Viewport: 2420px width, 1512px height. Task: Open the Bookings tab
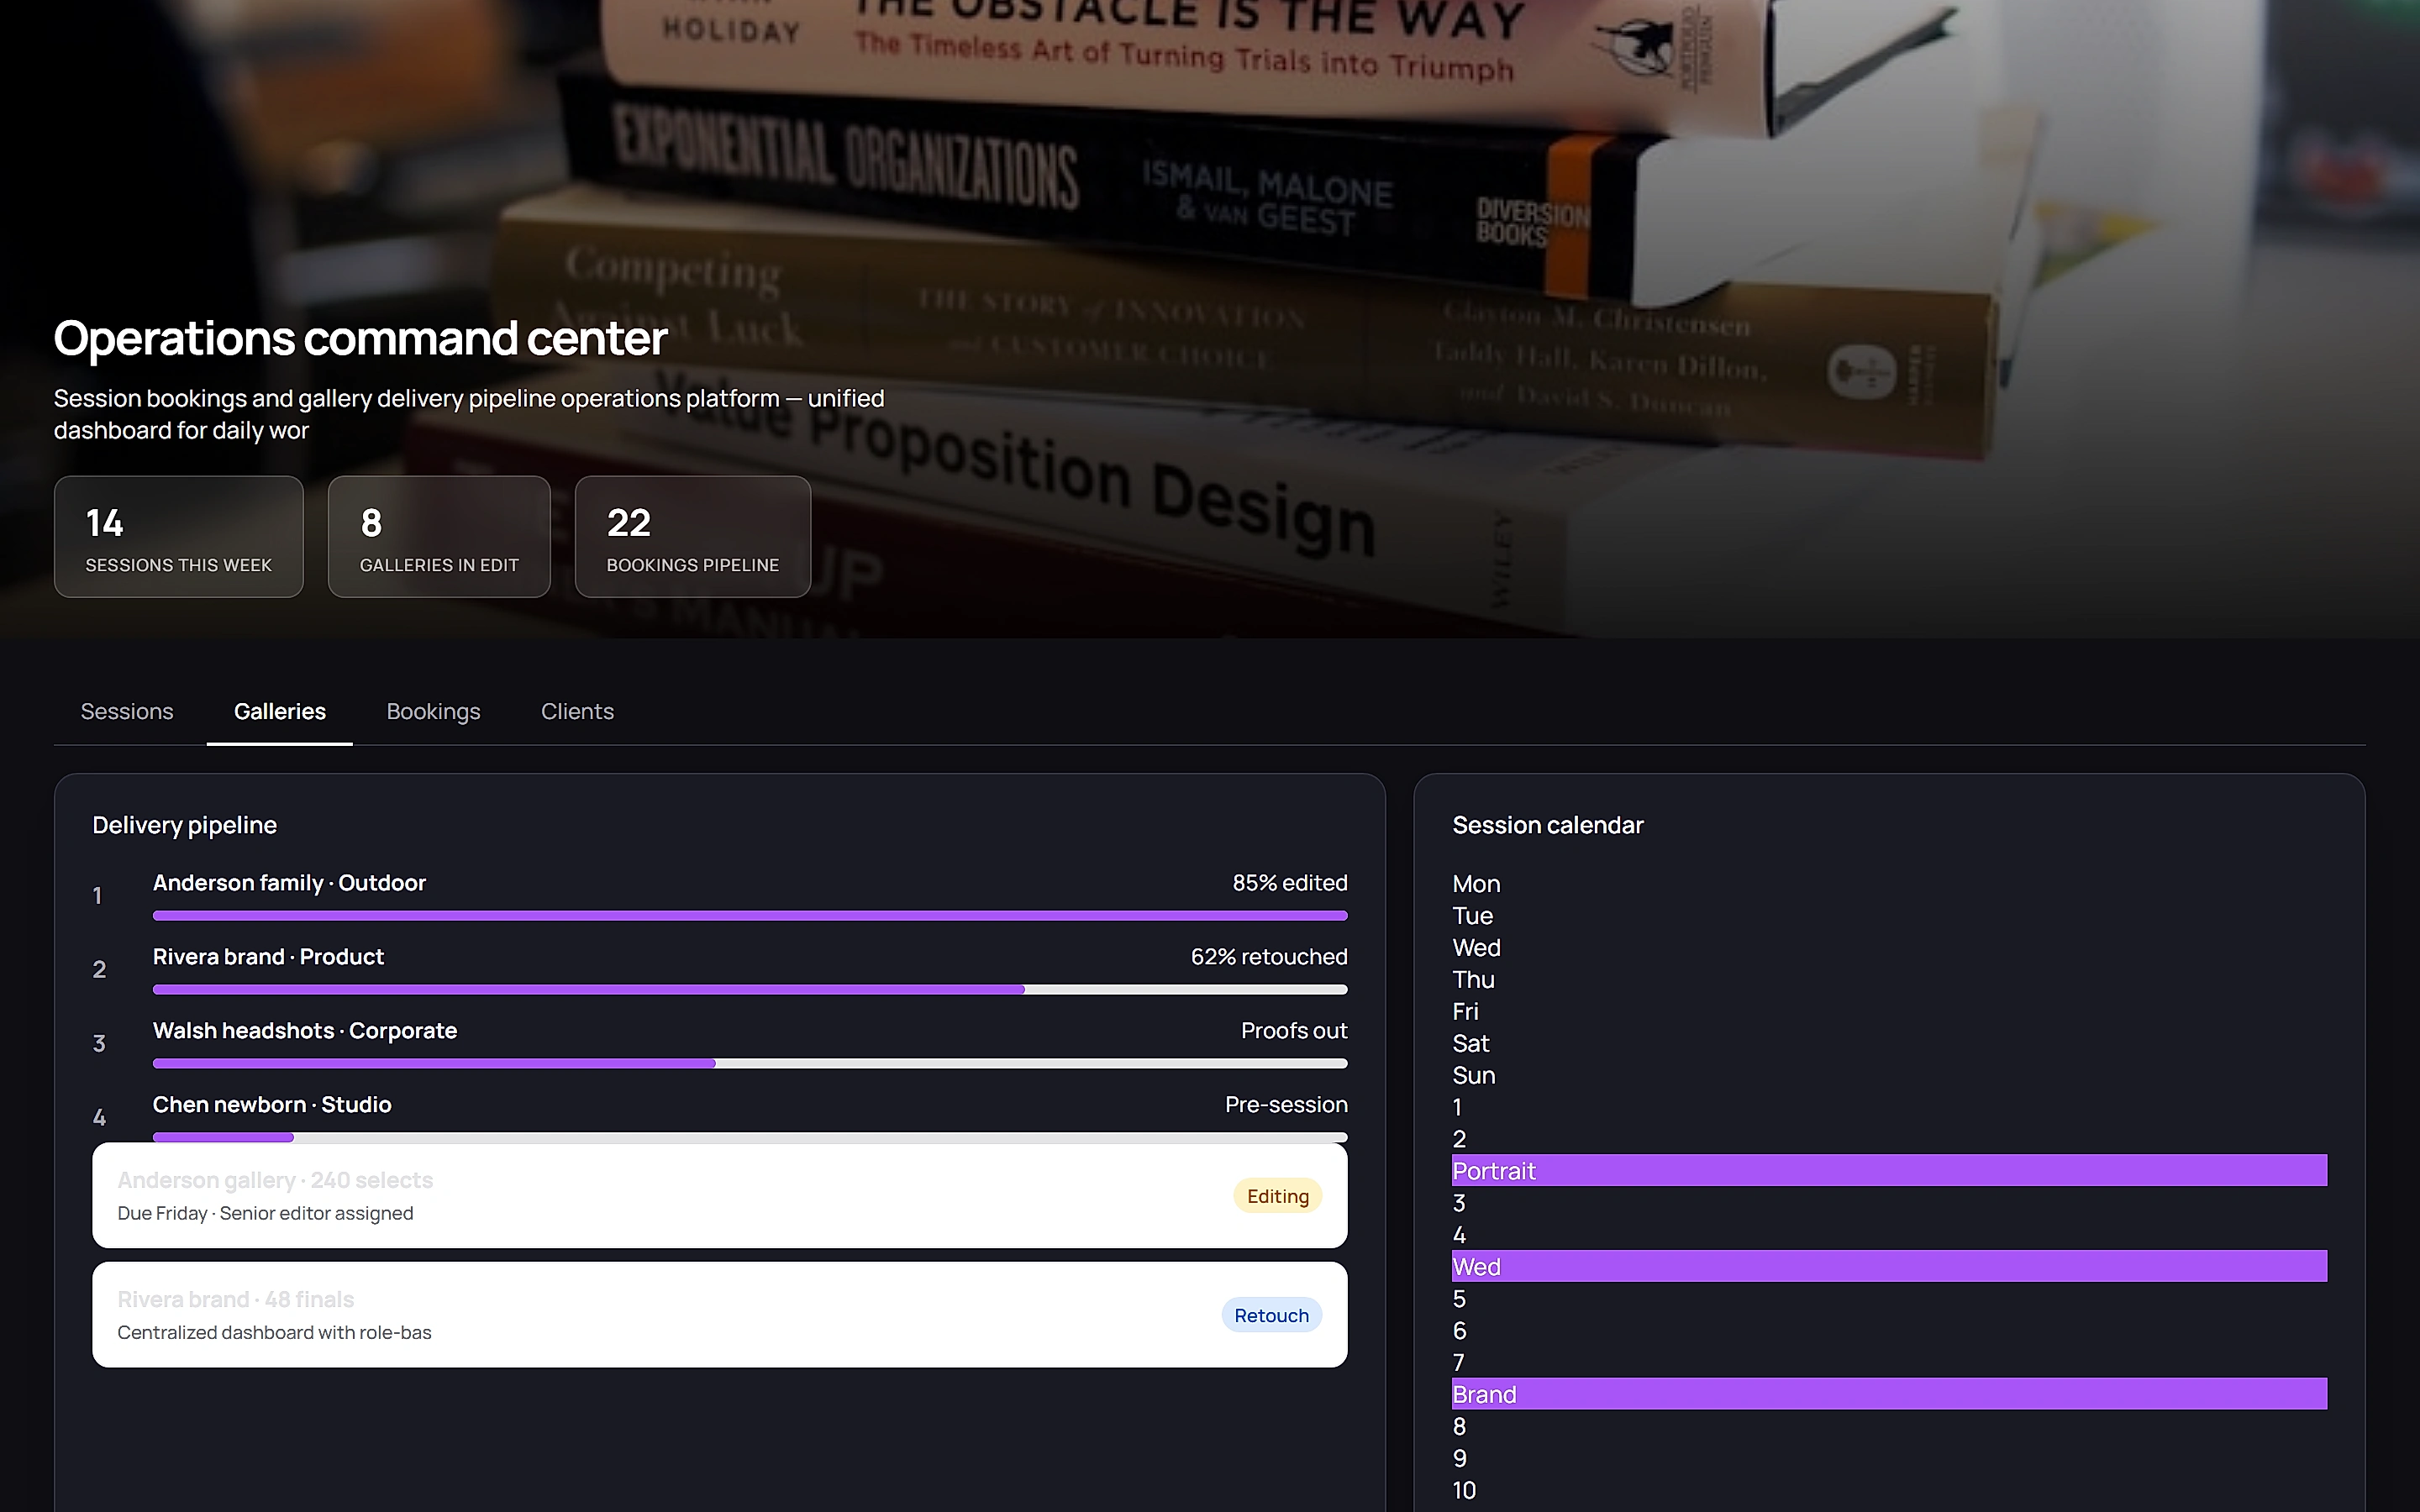(x=433, y=711)
